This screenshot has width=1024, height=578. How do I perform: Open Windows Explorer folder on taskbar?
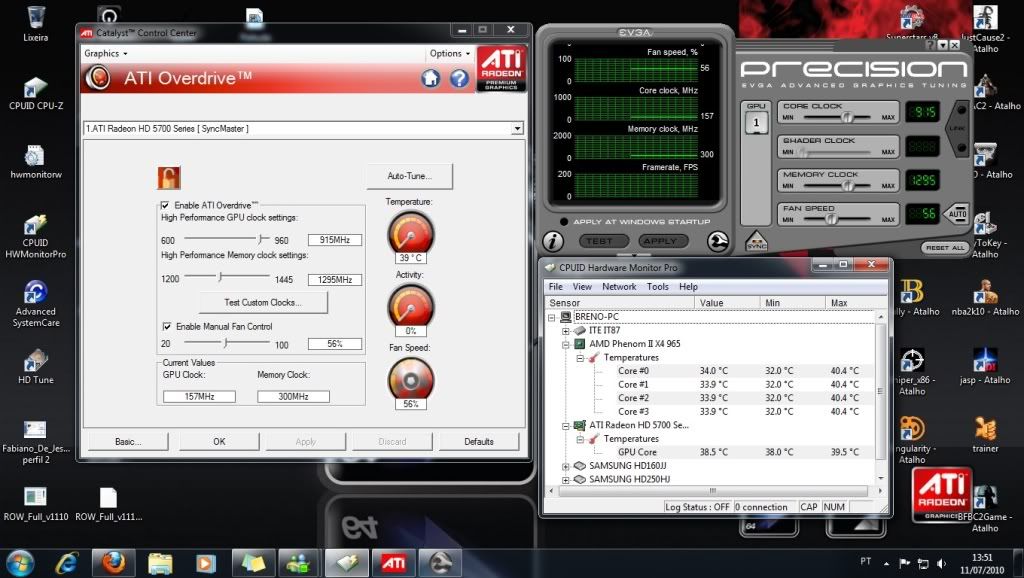pos(159,562)
